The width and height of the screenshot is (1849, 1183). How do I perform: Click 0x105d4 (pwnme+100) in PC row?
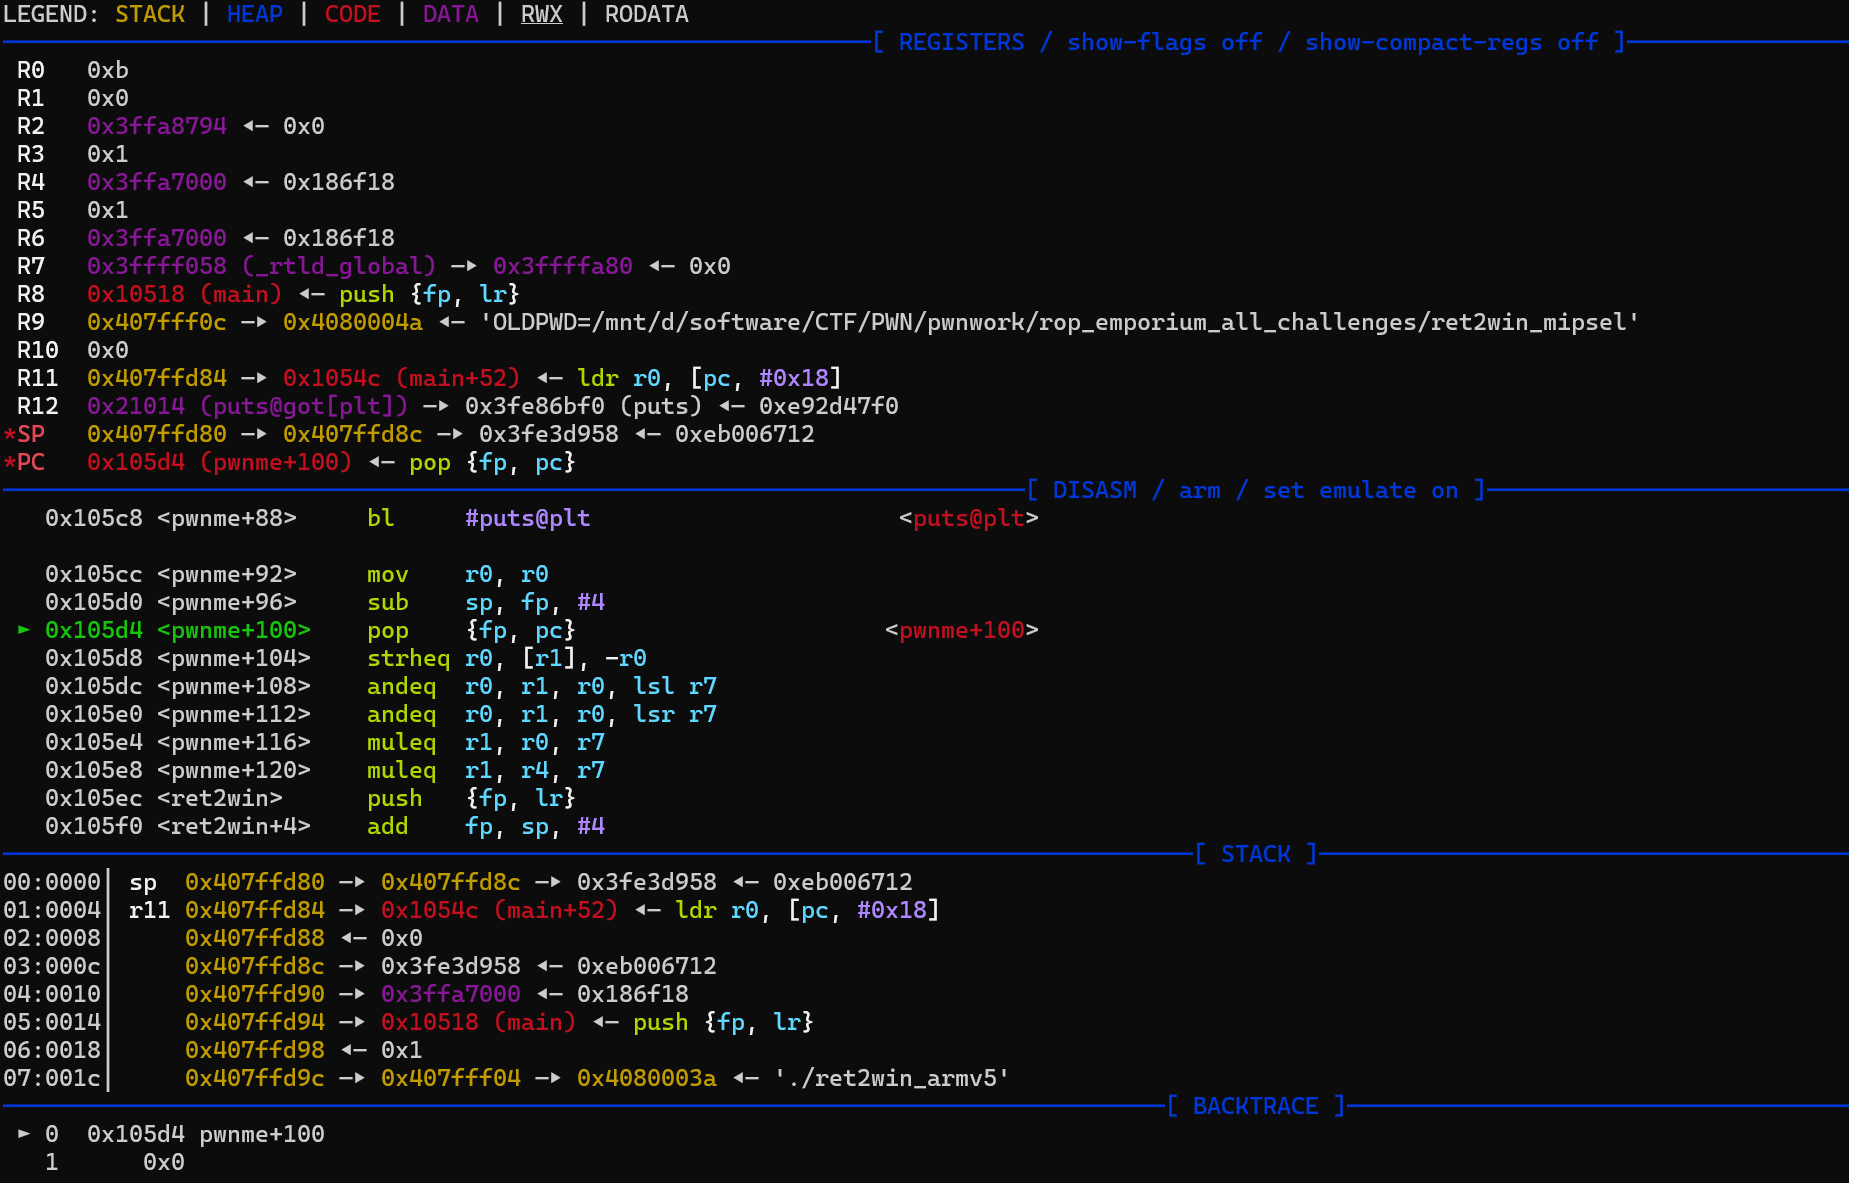(220, 462)
